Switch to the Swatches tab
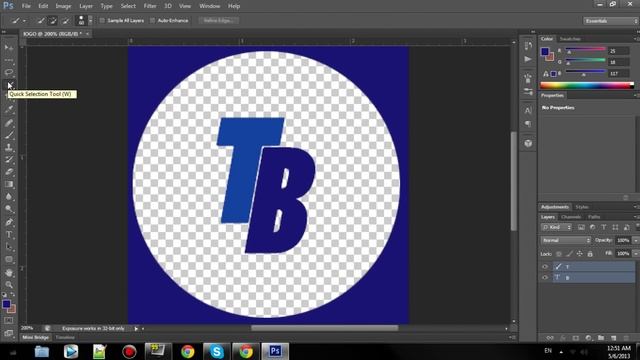This screenshot has width=640, height=360. click(x=570, y=39)
